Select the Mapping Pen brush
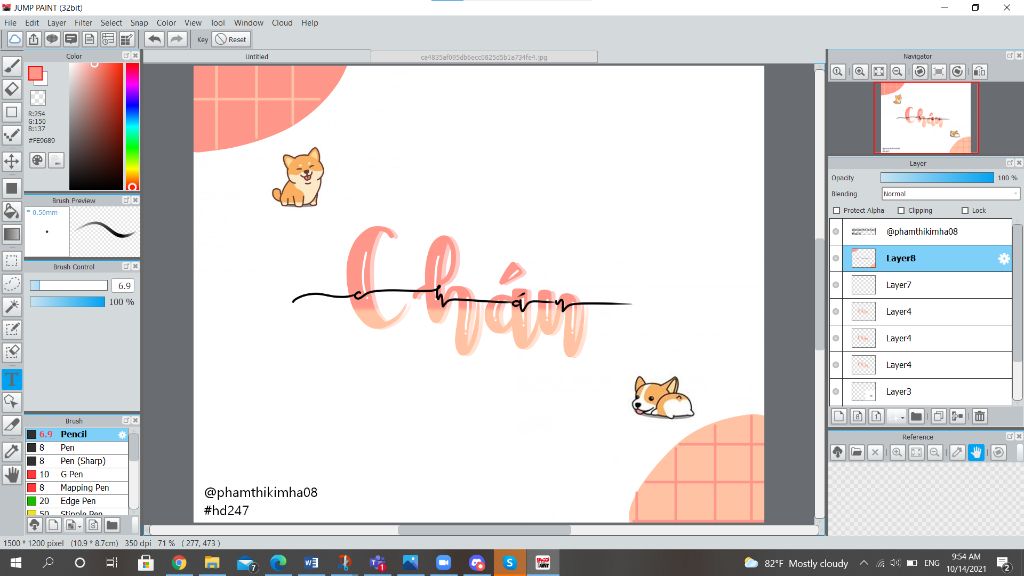The image size is (1024, 576). pos(77,488)
